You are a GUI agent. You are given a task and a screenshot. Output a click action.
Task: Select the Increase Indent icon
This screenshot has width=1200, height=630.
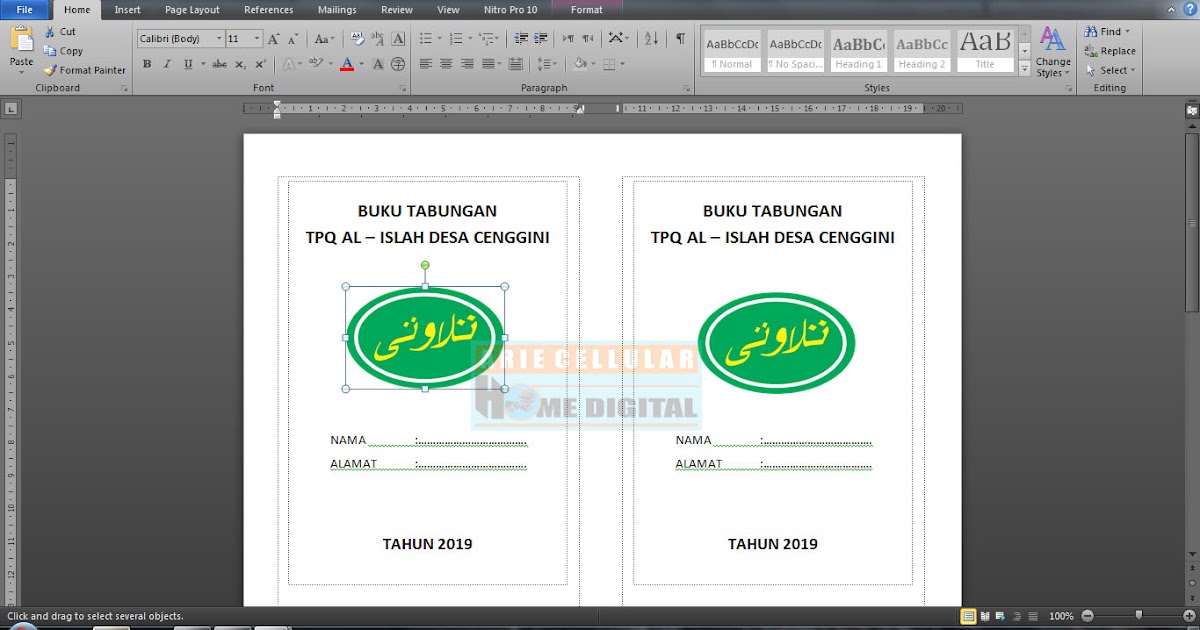541,39
